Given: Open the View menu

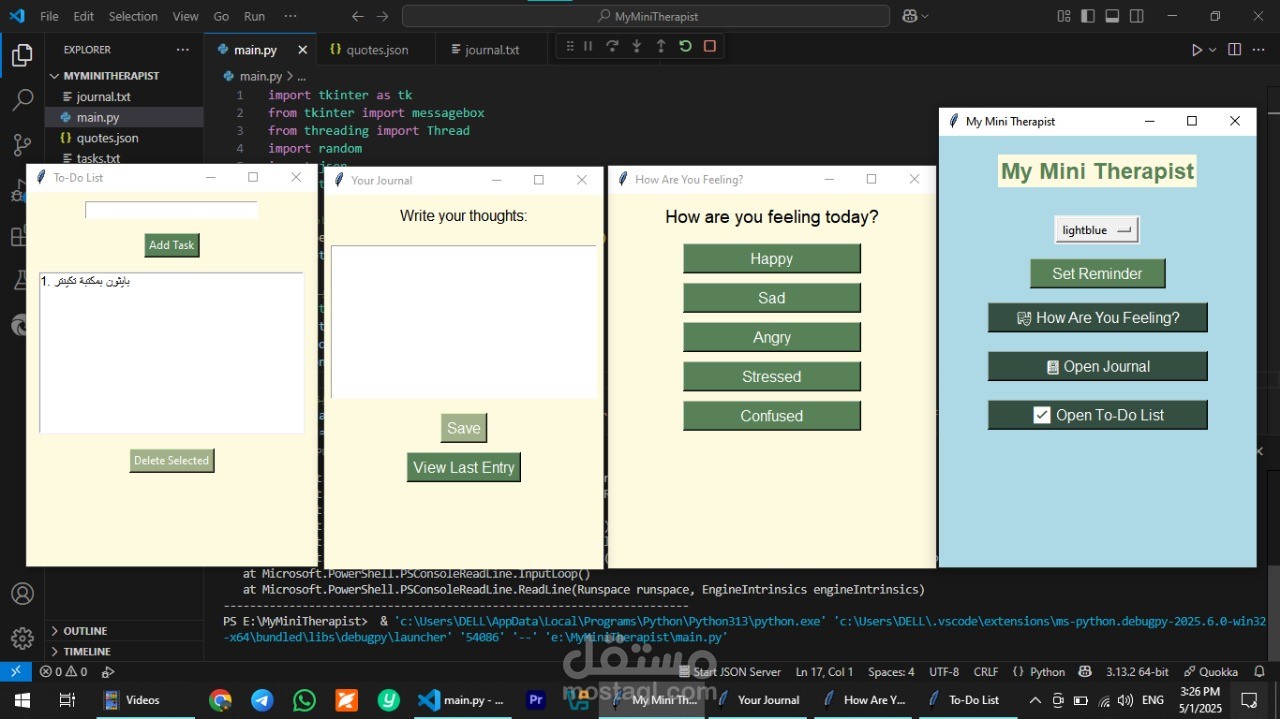Looking at the screenshot, I should coord(186,16).
